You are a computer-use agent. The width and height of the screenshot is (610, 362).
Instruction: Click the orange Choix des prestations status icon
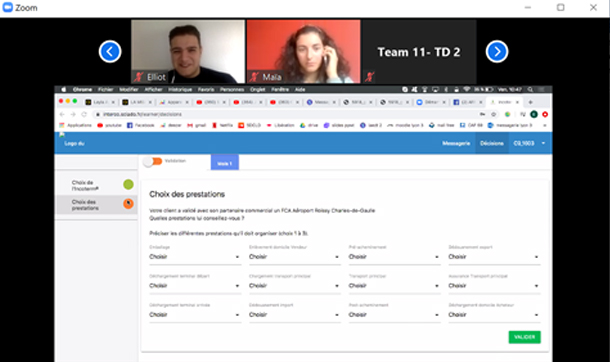[x=128, y=203]
